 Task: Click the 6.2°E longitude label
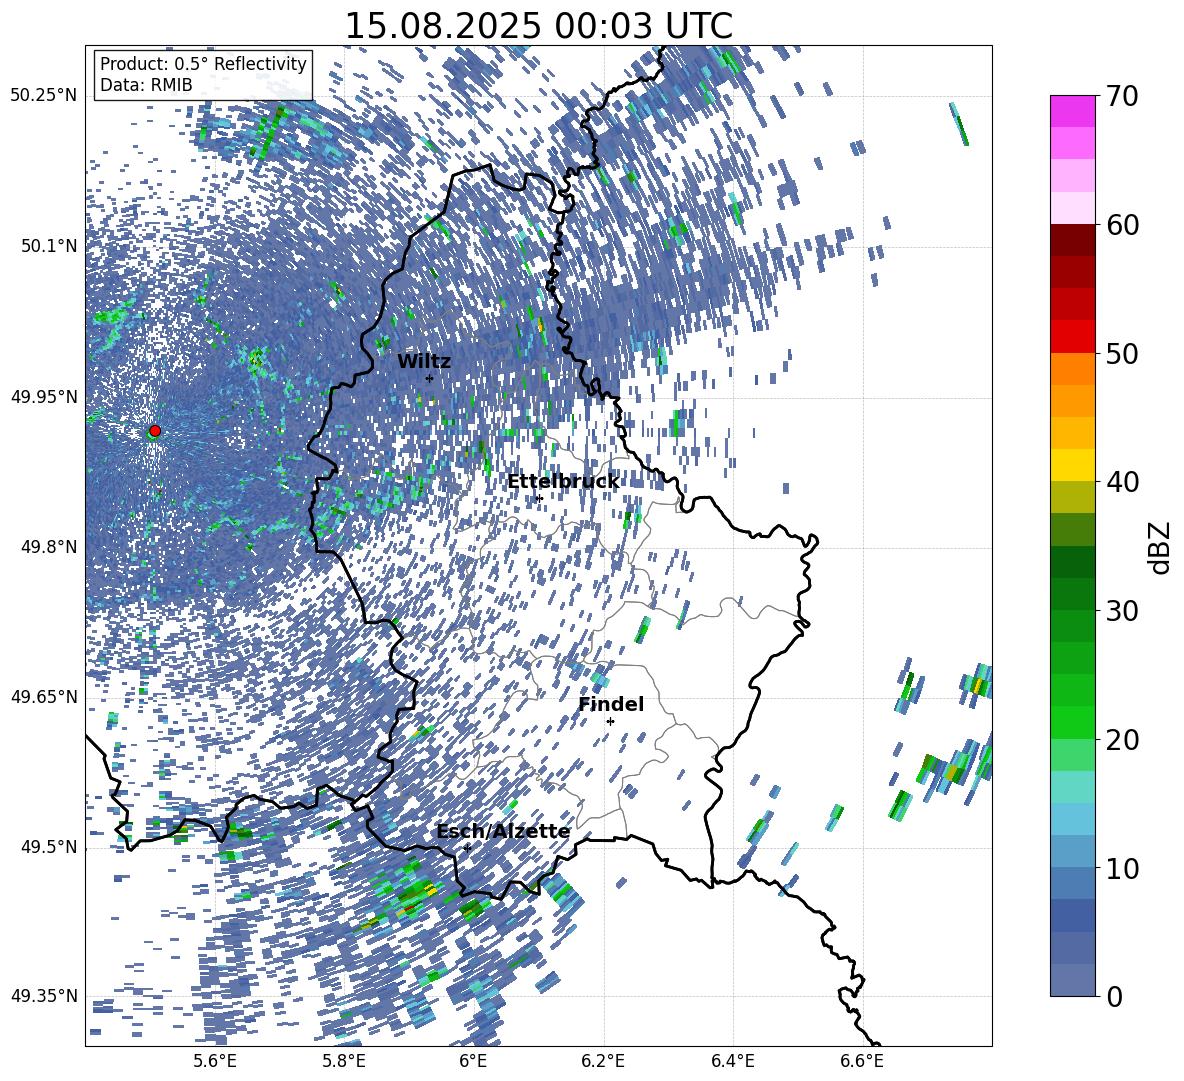click(x=603, y=1061)
